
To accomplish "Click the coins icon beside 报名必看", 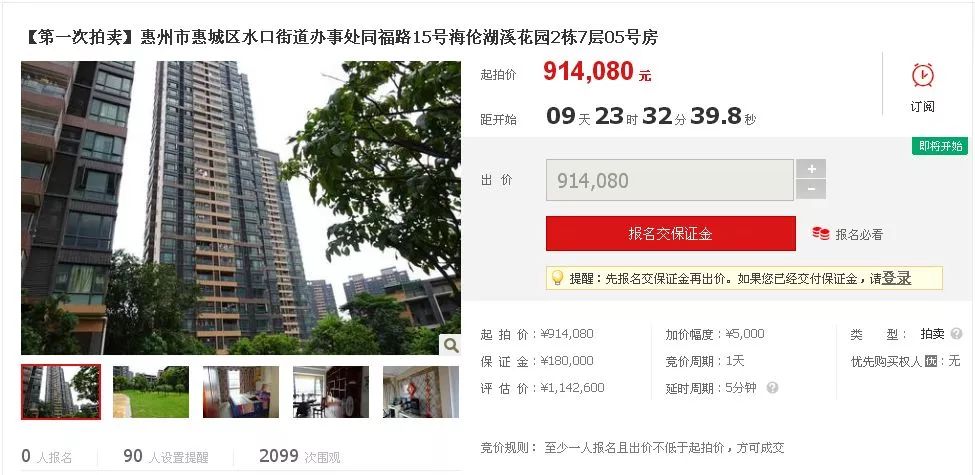I will pos(820,234).
